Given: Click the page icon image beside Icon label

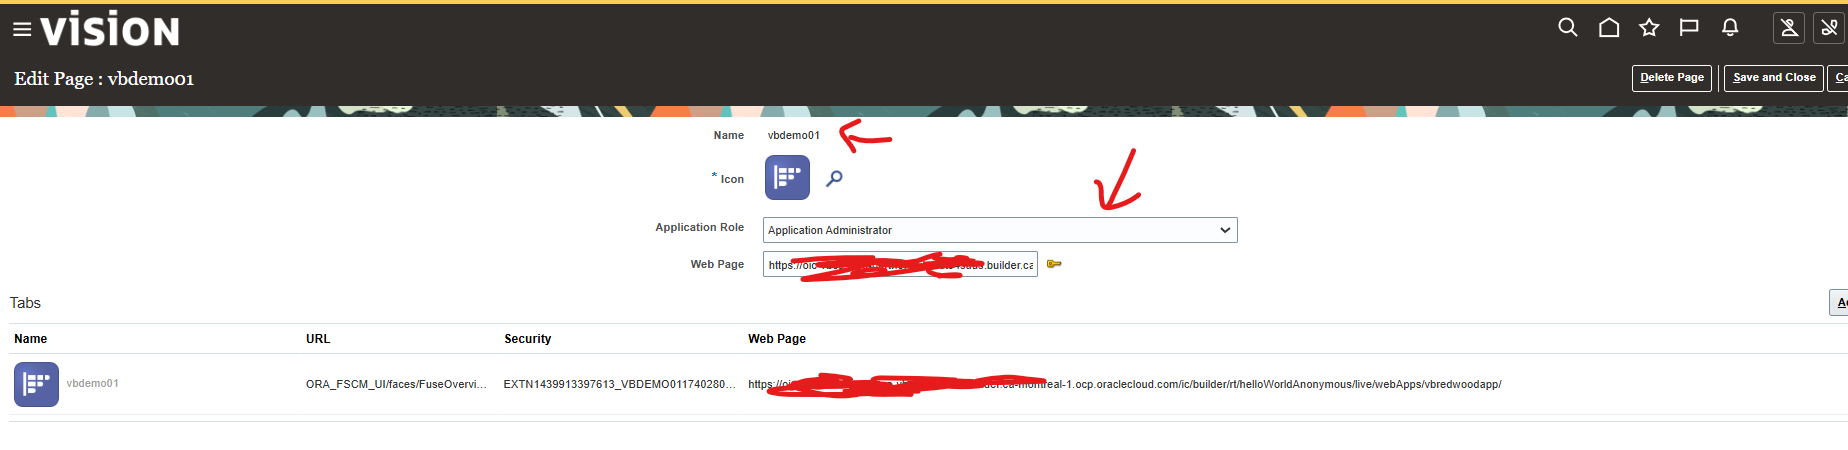Looking at the screenshot, I should 787,177.
